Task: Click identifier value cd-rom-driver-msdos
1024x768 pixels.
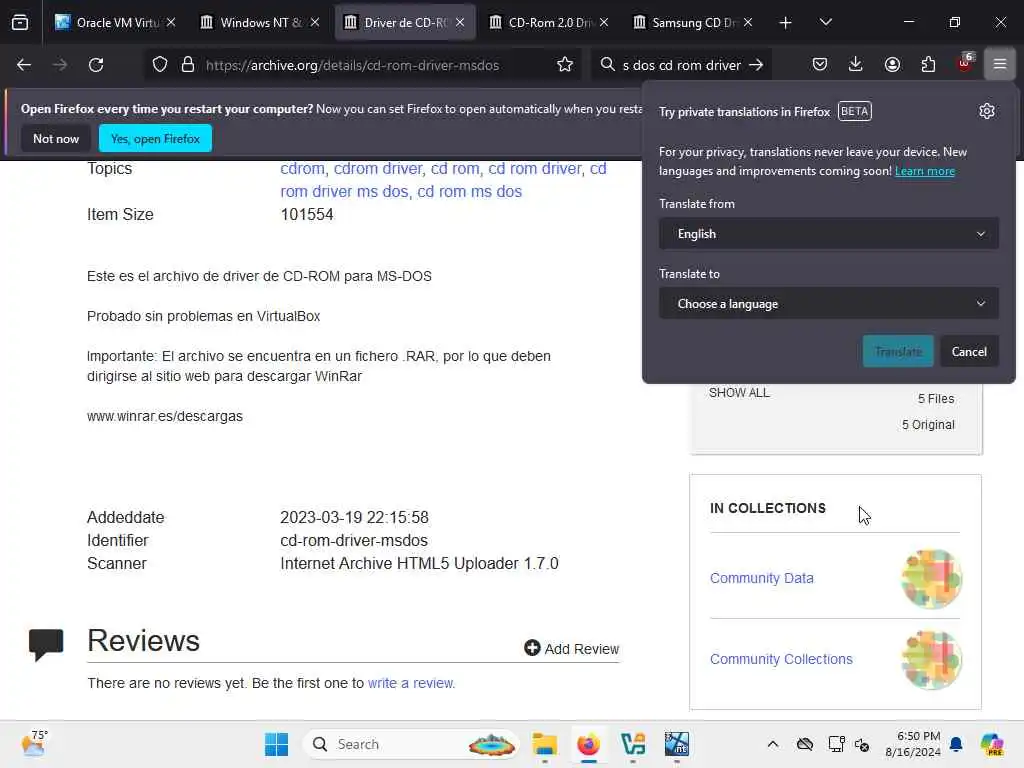Action: coord(354,540)
